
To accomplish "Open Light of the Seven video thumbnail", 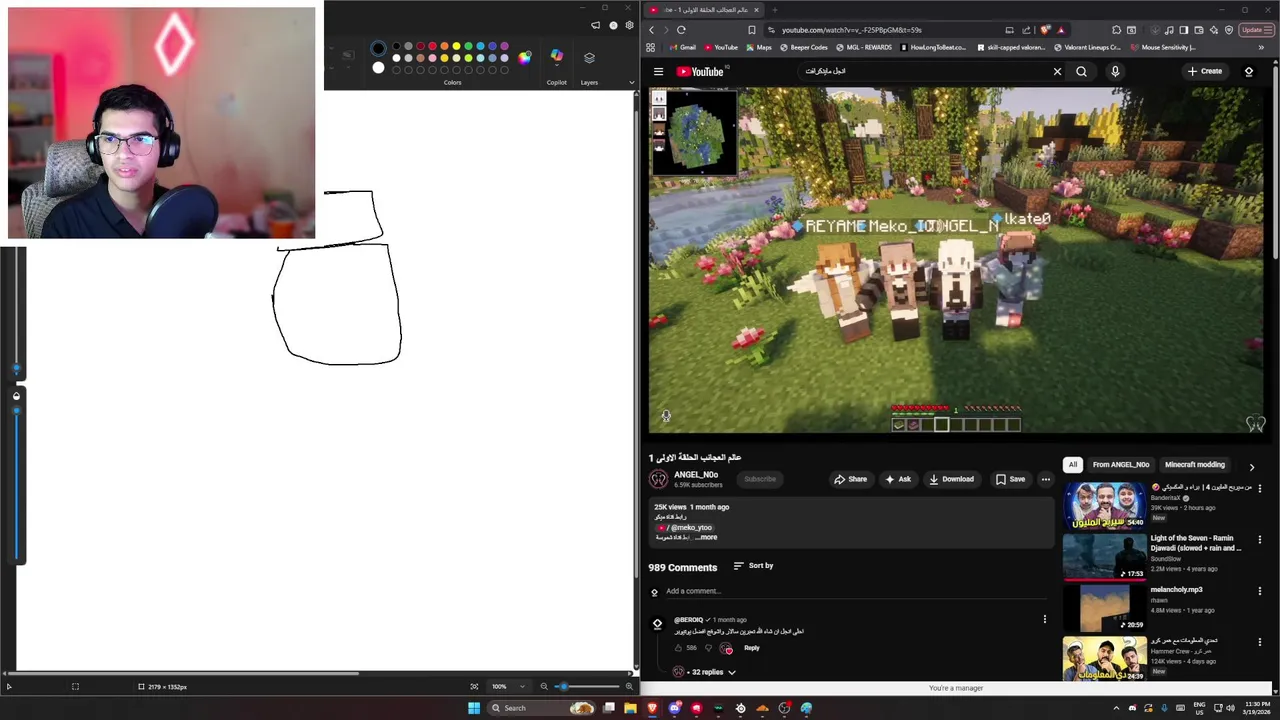I will (x=1104, y=556).
